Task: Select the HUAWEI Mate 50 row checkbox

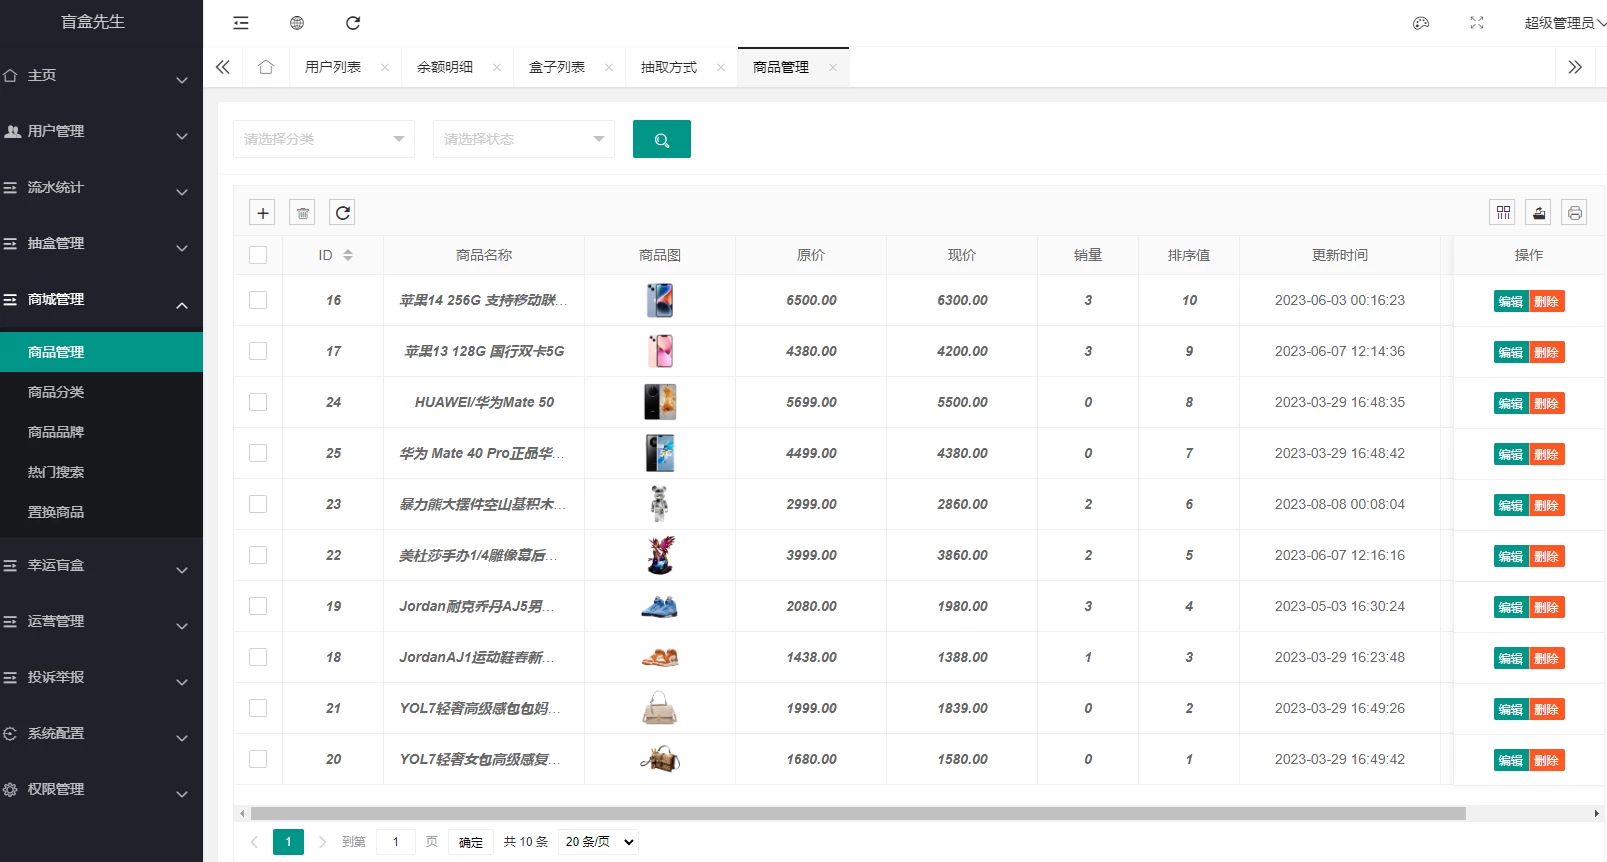Action: (x=258, y=402)
